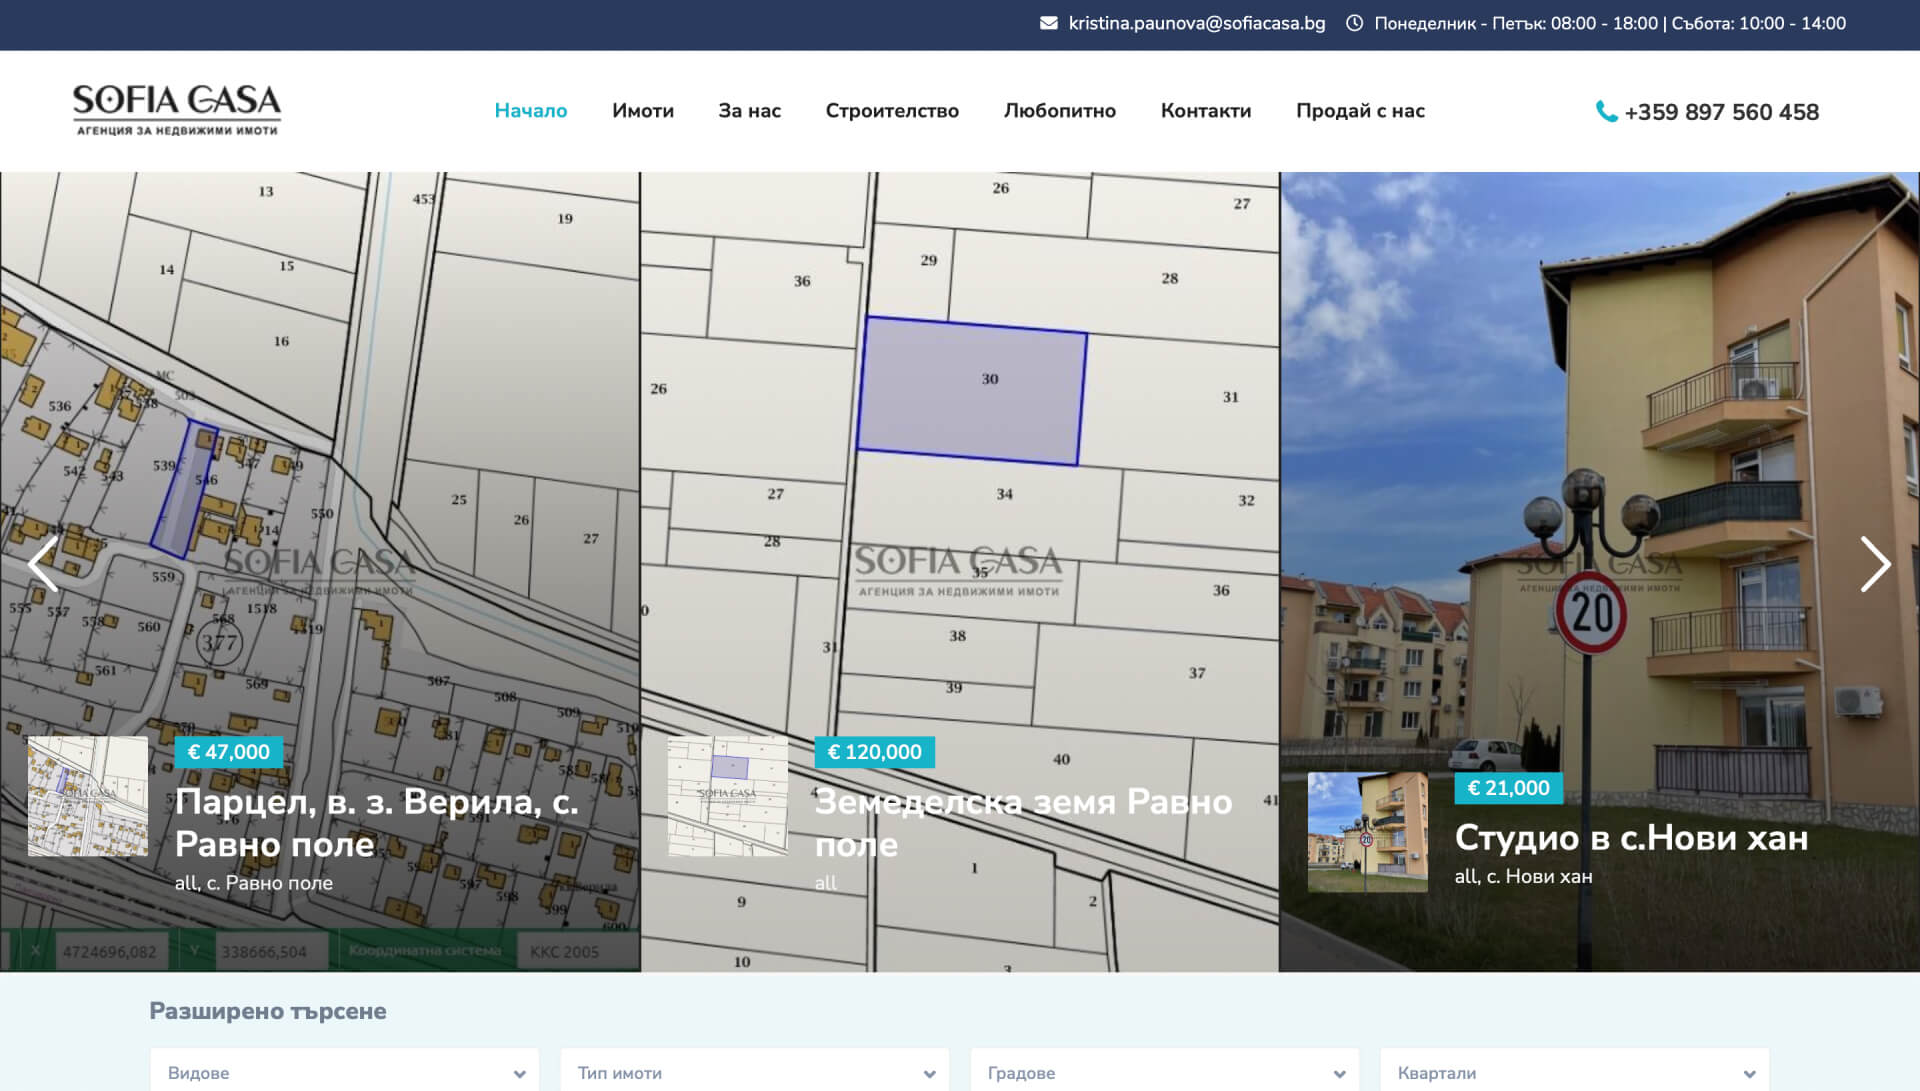Open the Строителство menu item
The width and height of the screenshot is (1920, 1091).
point(892,111)
